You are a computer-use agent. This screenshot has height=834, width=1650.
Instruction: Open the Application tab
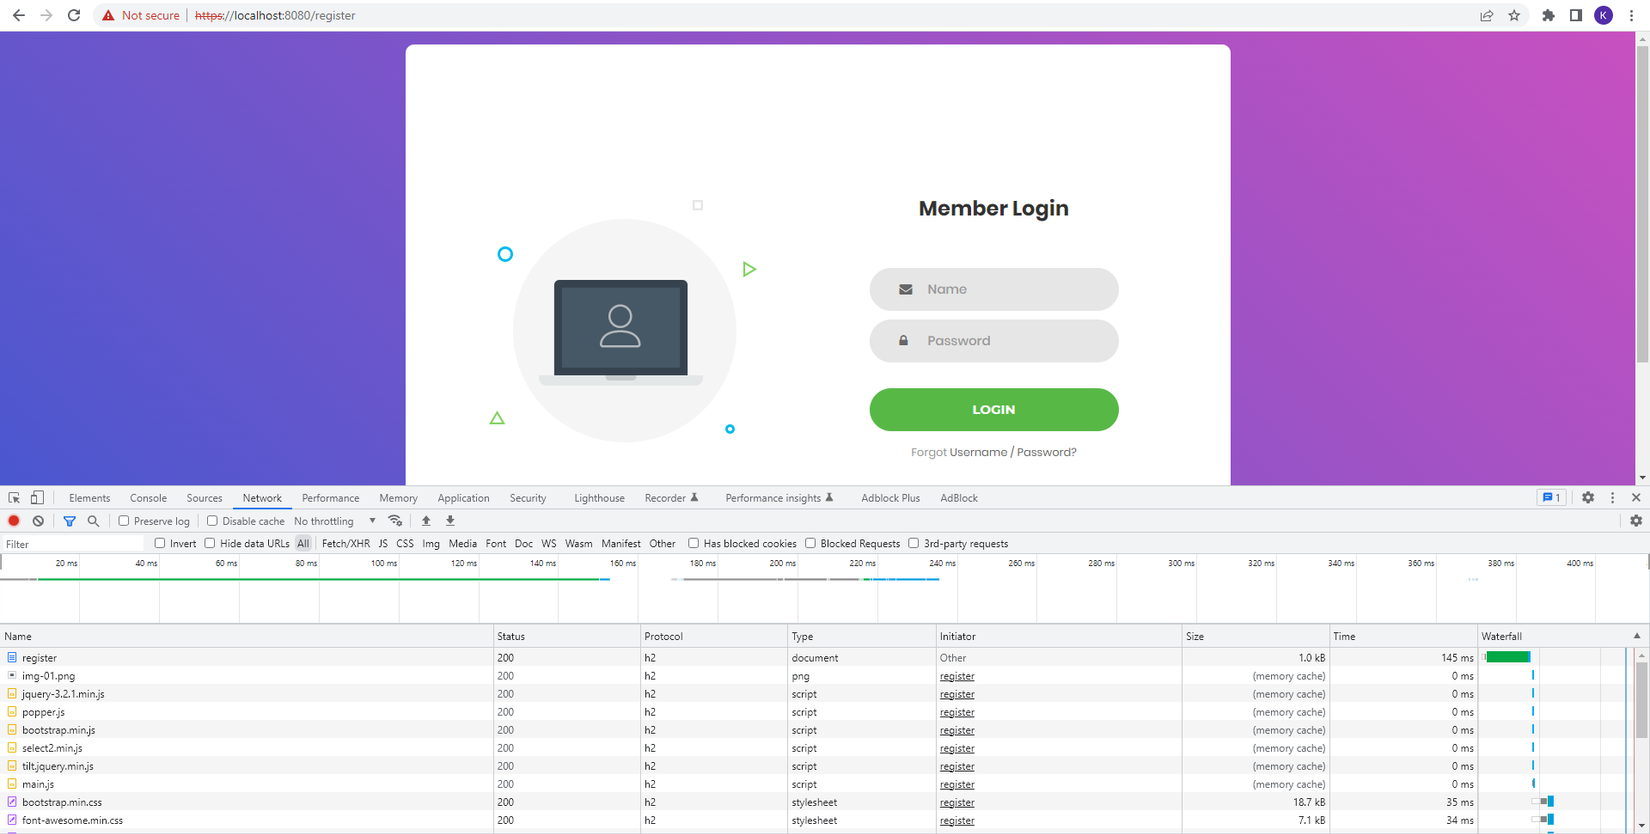coord(463,498)
